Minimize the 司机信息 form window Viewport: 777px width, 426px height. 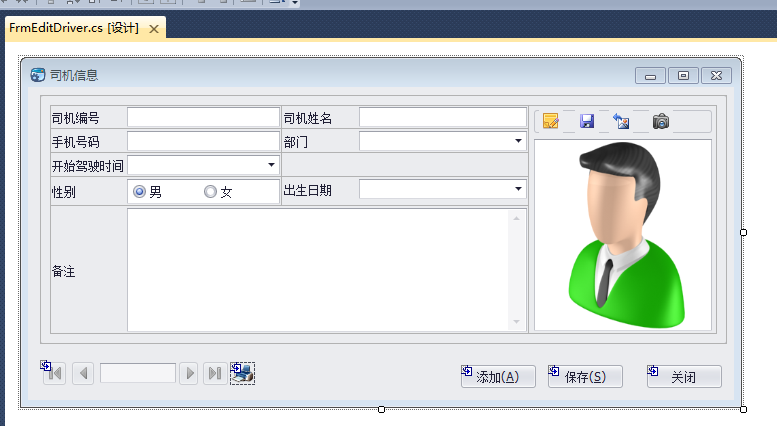[x=650, y=76]
